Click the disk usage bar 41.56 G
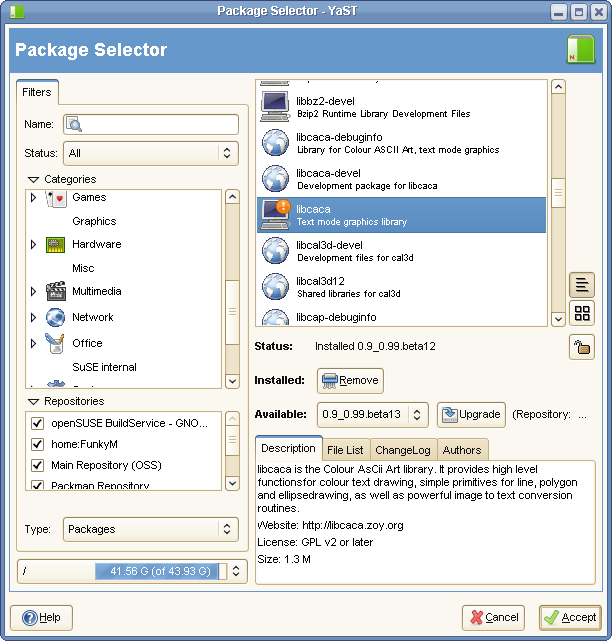 161,571
